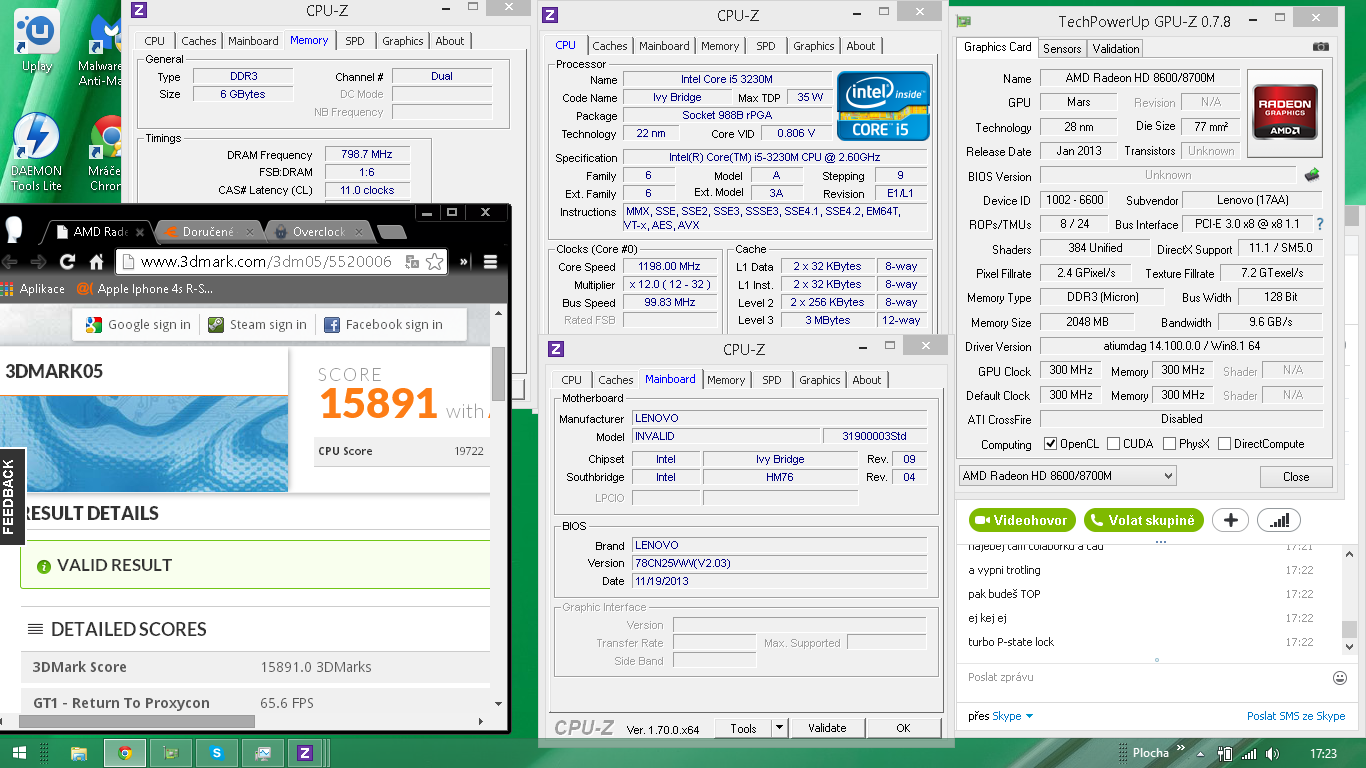Toggle the PhysX checkbox in GPU-Z
Image resolution: width=1366 pixels, height=768 pixels.
pos(1169,444)
